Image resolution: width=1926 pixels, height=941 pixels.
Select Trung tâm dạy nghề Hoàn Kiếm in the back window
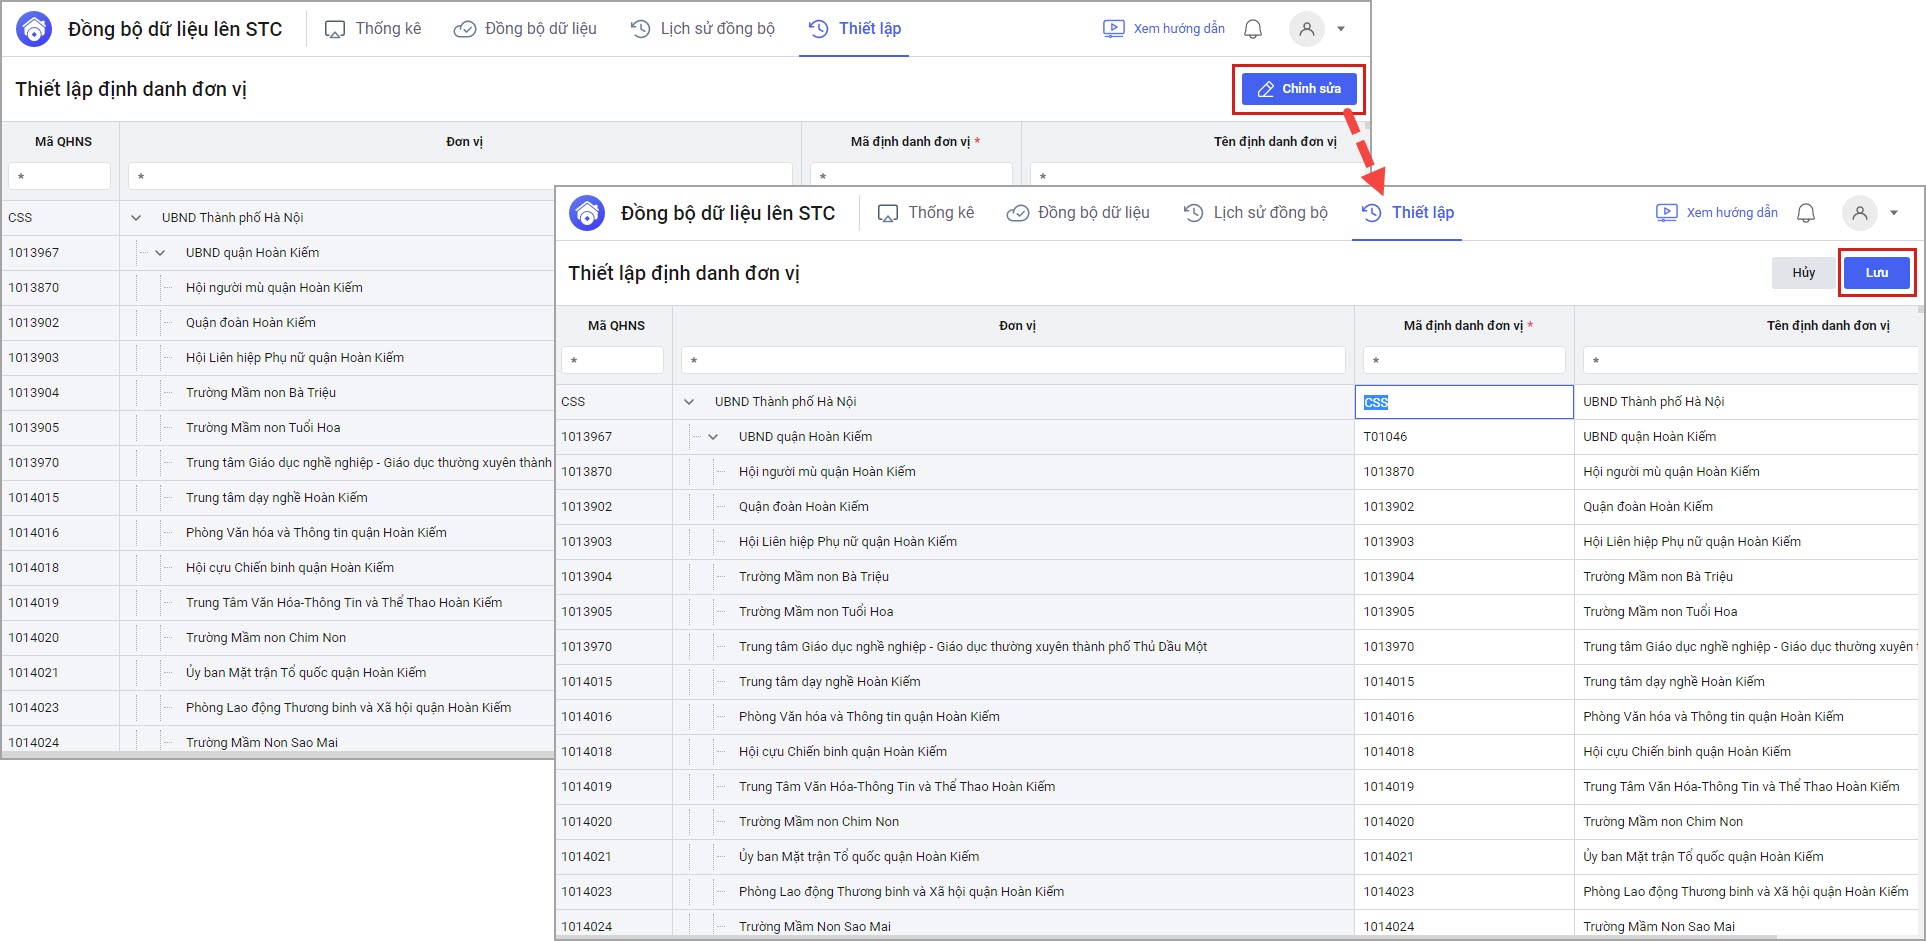point(277,498)
